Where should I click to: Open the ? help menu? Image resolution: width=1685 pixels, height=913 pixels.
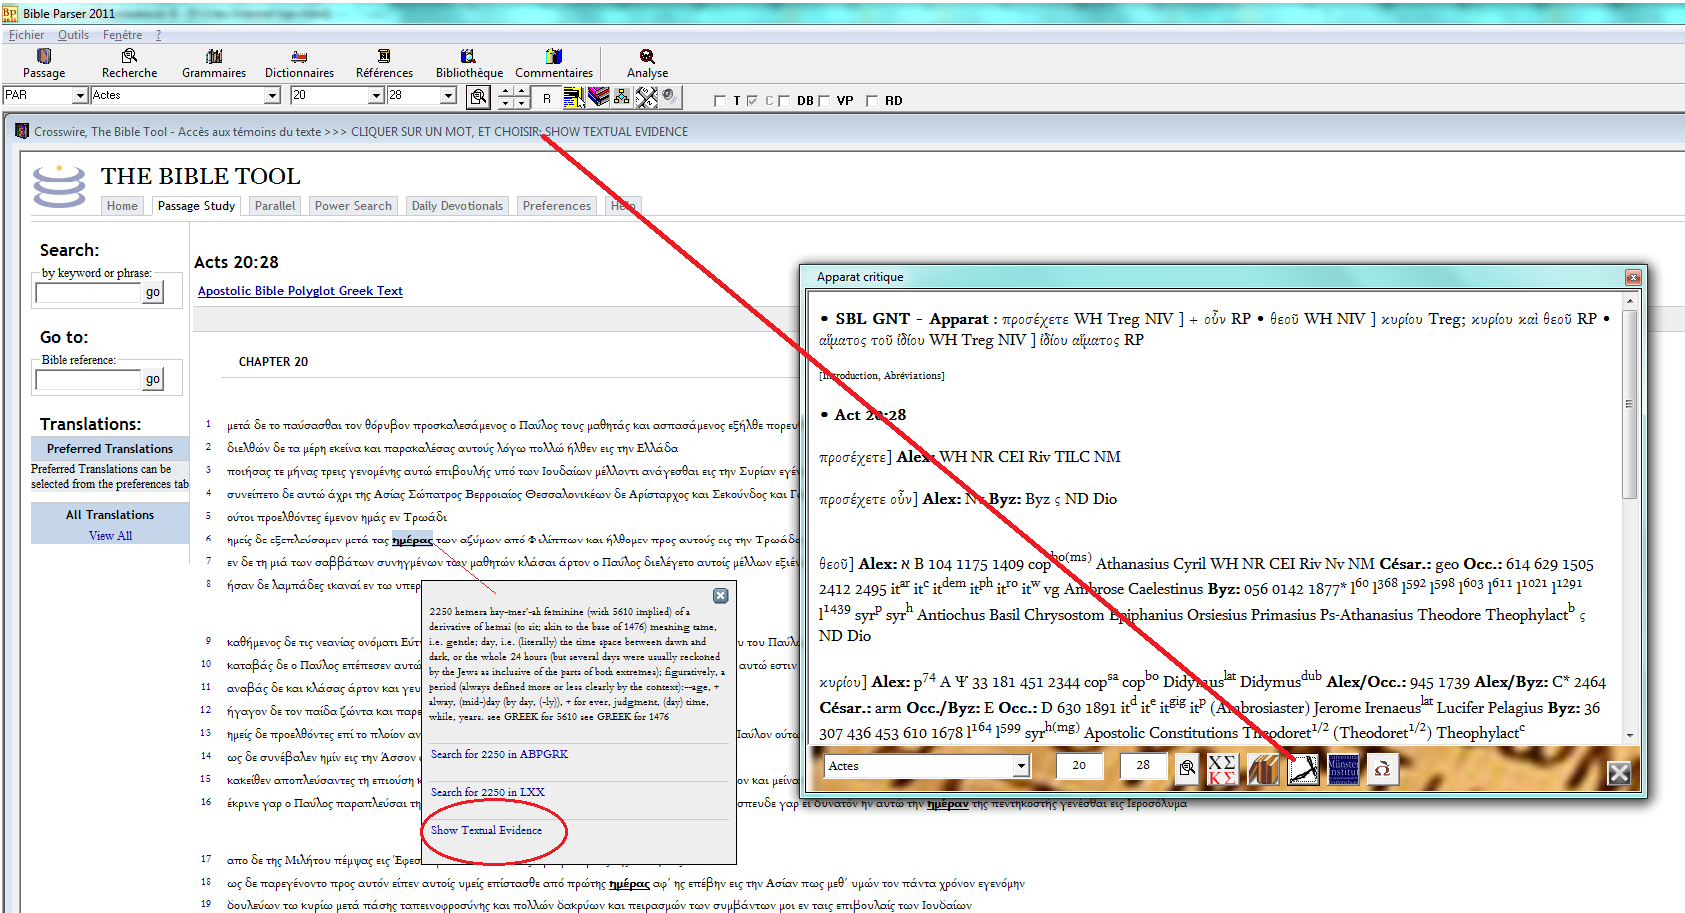tap(158, 35)
